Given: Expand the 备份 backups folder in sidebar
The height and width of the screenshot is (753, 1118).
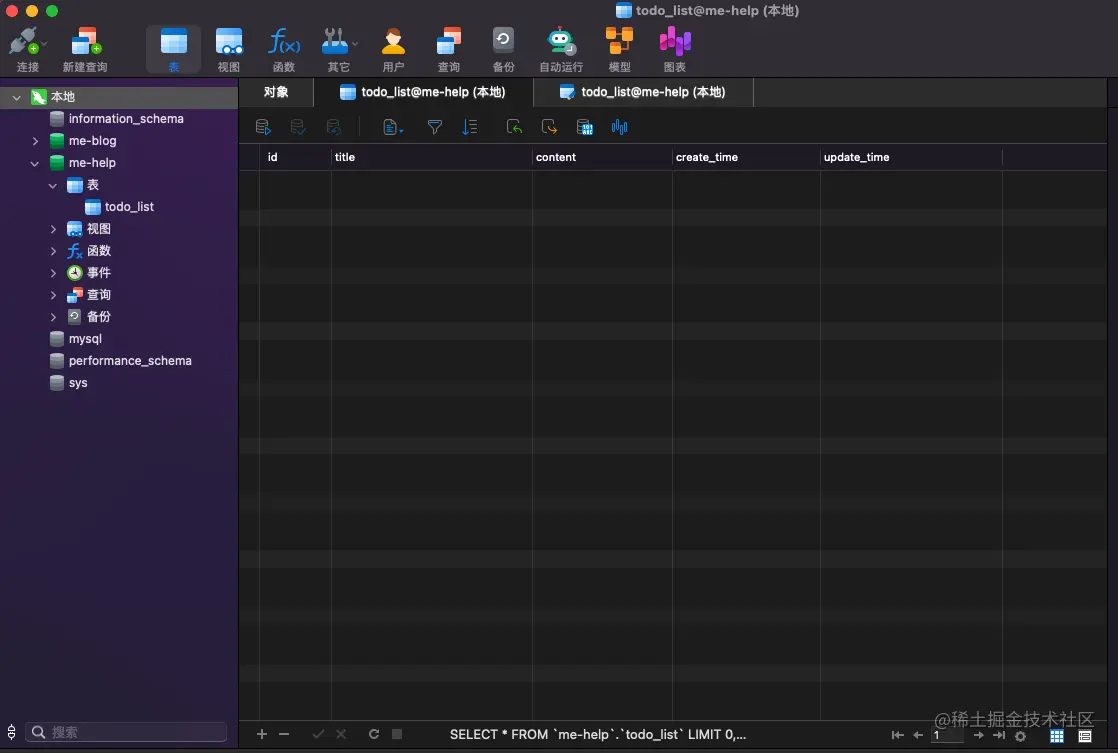Looking at the screenshot, I should (53, 317).
